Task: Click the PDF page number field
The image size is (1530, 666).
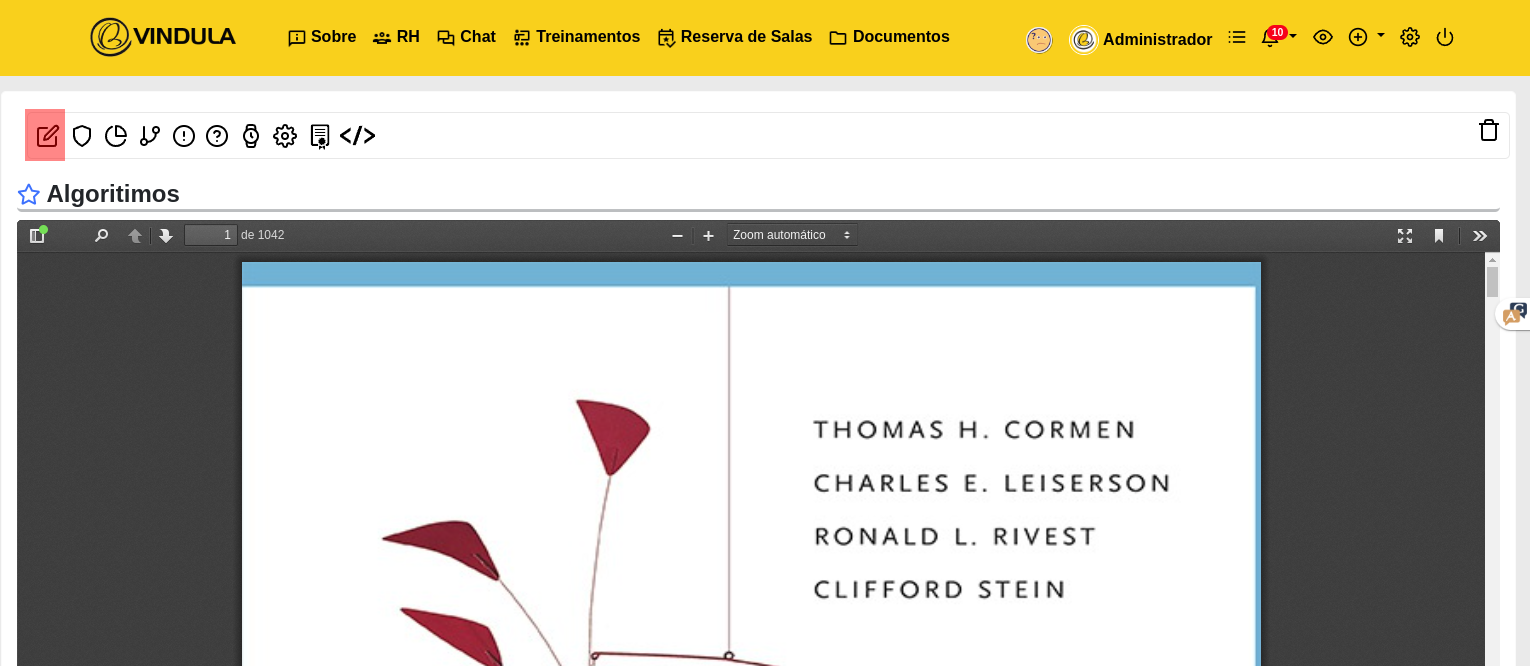Action: coord(210,235)
